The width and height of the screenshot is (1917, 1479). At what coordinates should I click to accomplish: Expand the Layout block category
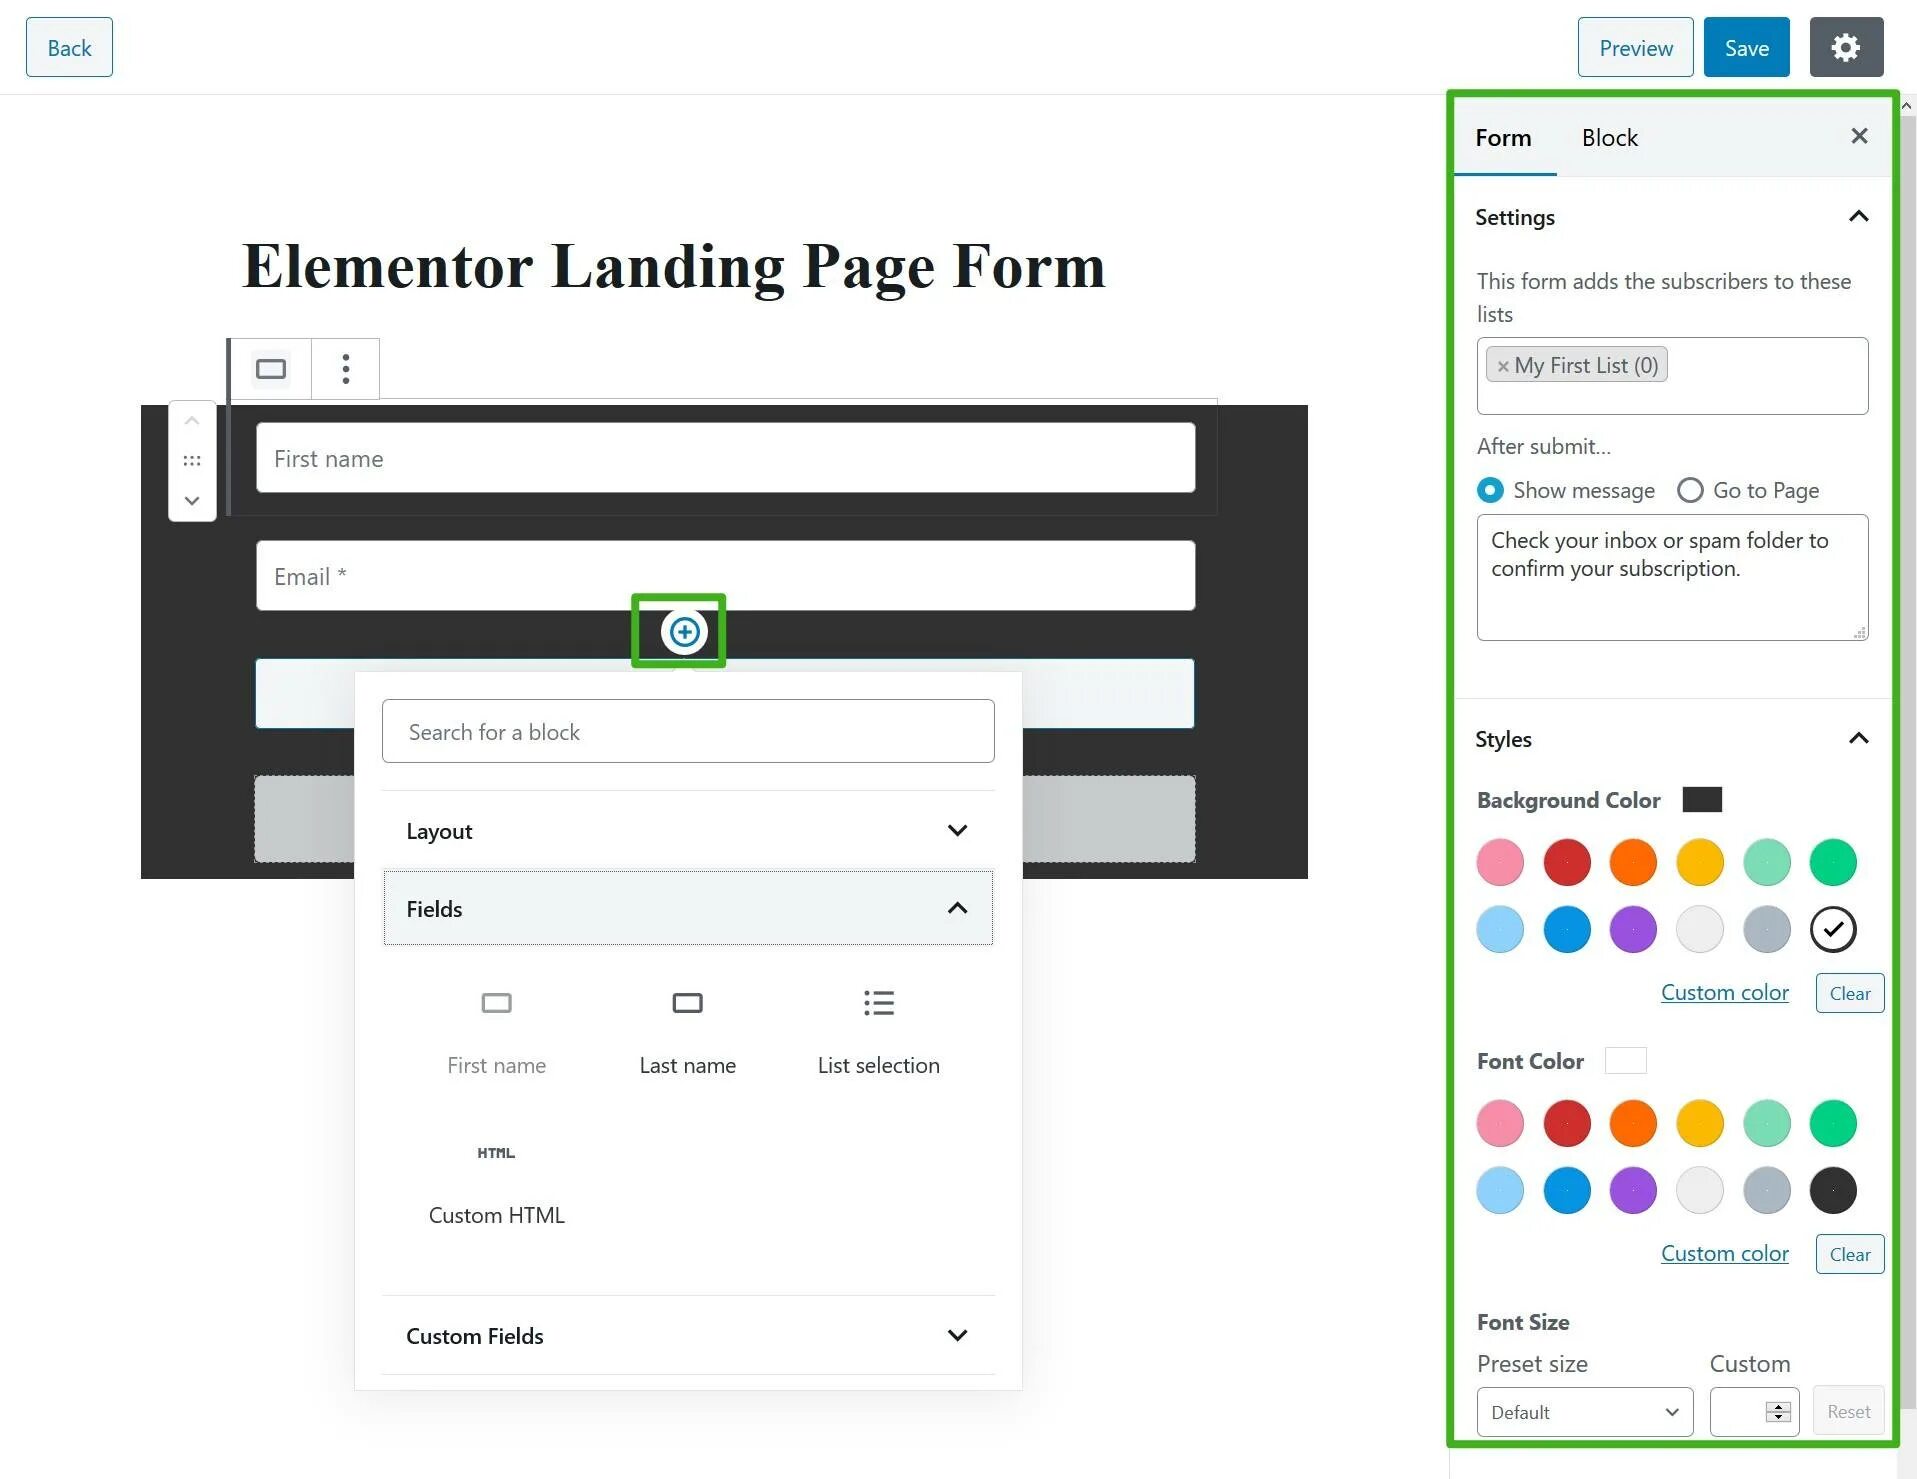(x=688, y=831)
